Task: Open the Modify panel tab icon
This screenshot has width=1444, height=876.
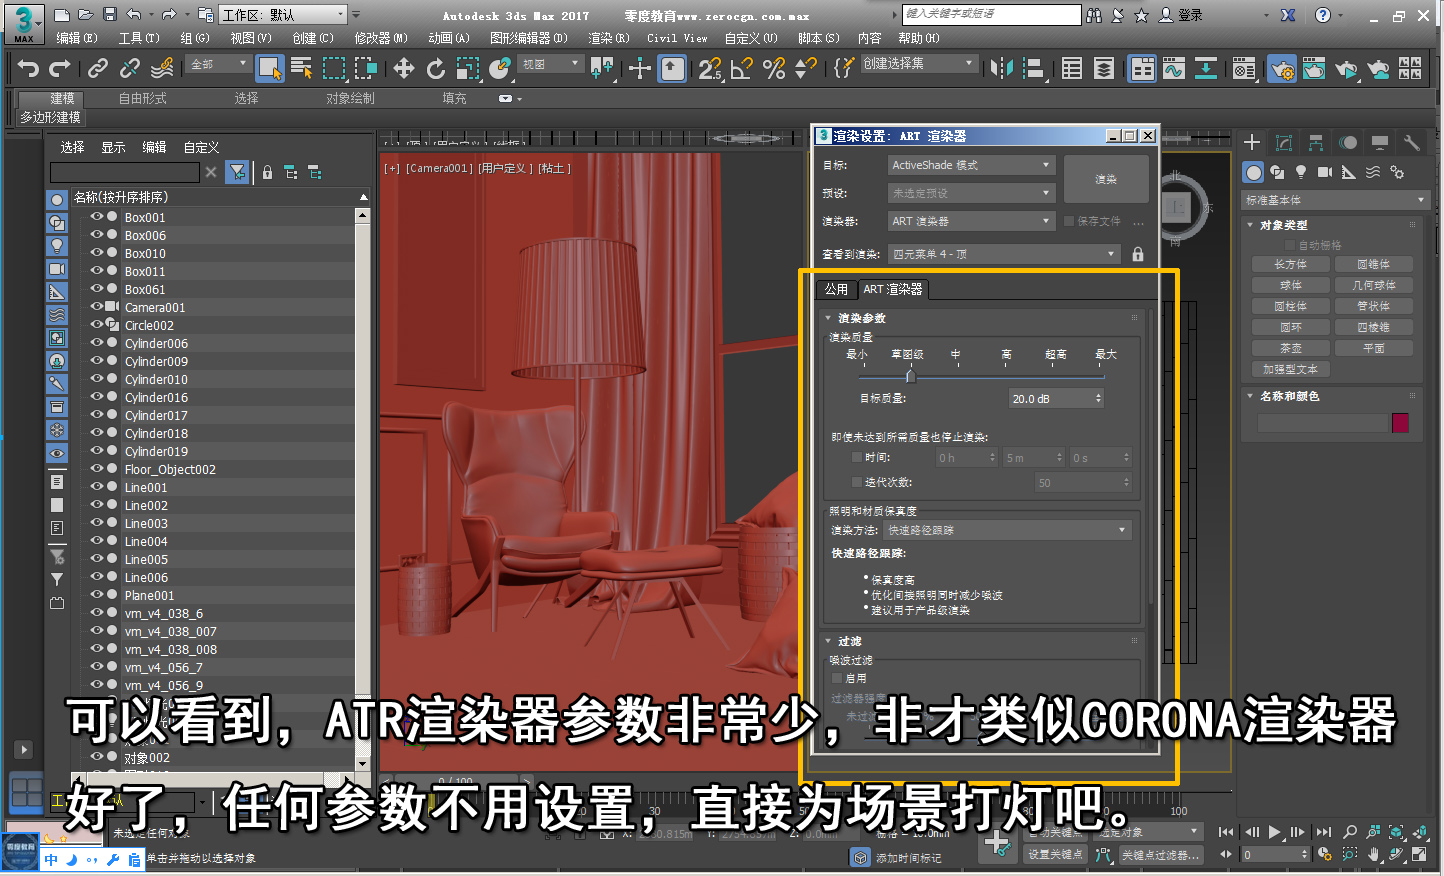Action: point(1284,142)
